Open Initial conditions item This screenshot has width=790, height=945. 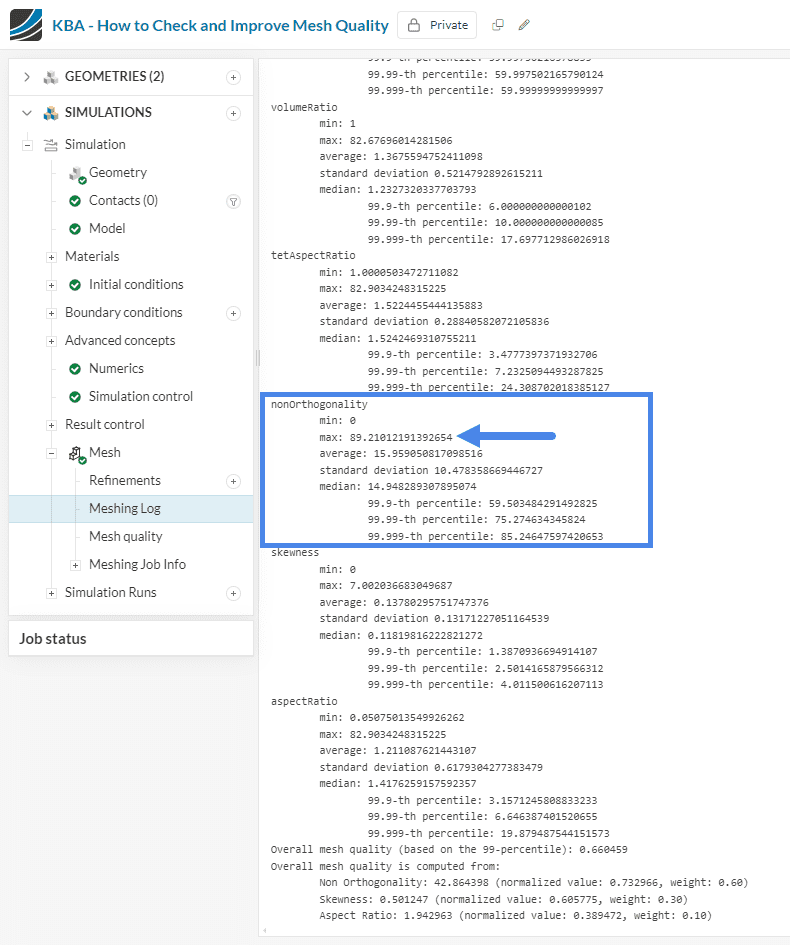pyautogui.click(x=136, y=284)
